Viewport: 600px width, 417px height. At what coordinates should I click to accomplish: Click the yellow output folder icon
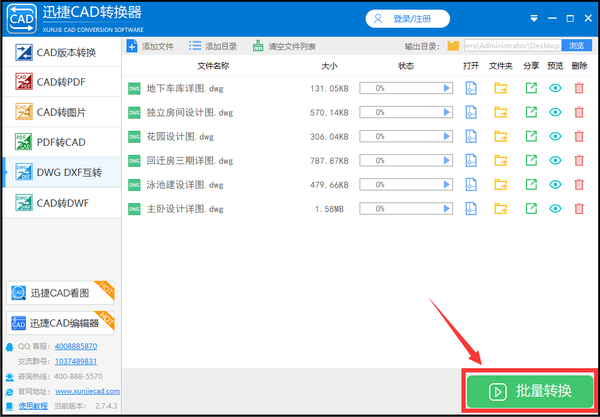[x=453, y=46]
